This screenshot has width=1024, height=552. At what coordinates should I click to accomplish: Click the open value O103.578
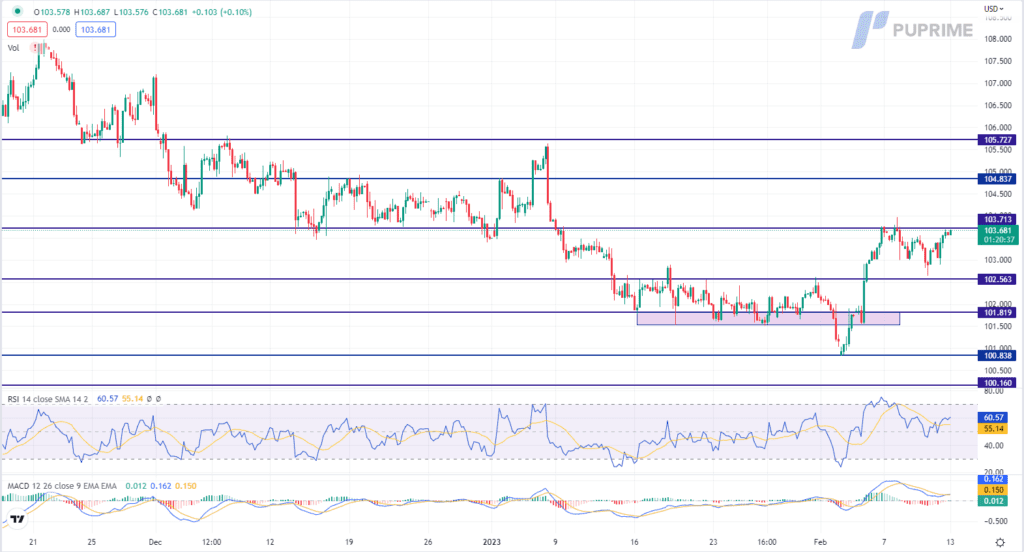pos(52,12)
